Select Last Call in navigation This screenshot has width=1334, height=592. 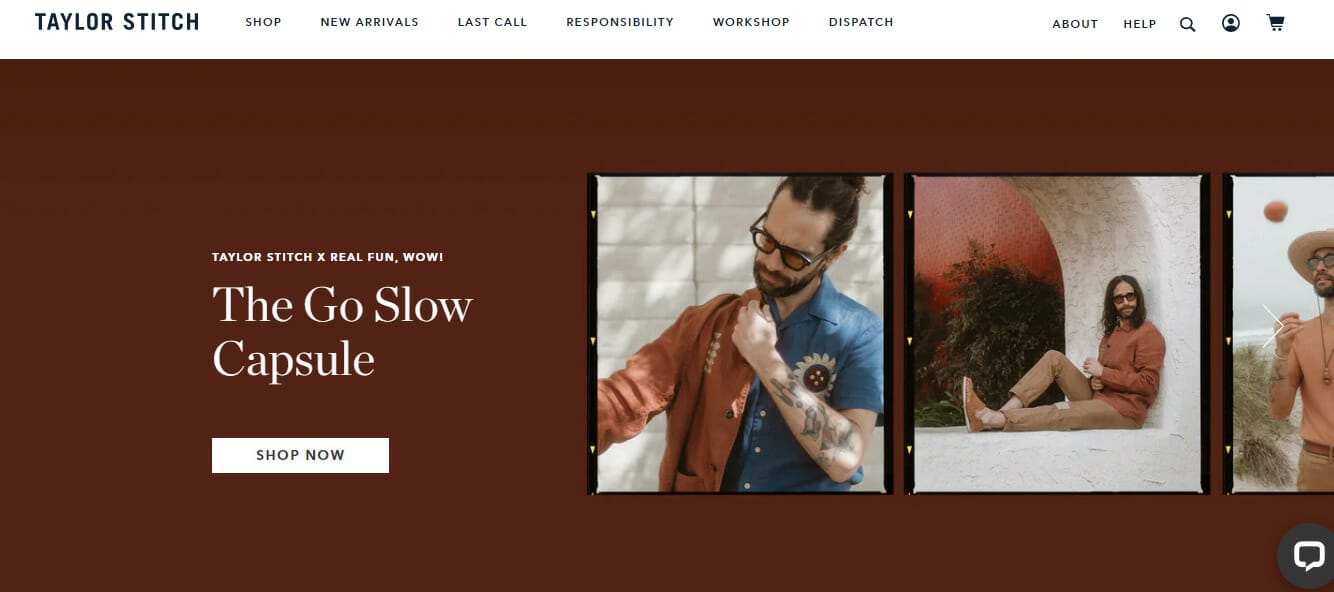pos(492,22)
